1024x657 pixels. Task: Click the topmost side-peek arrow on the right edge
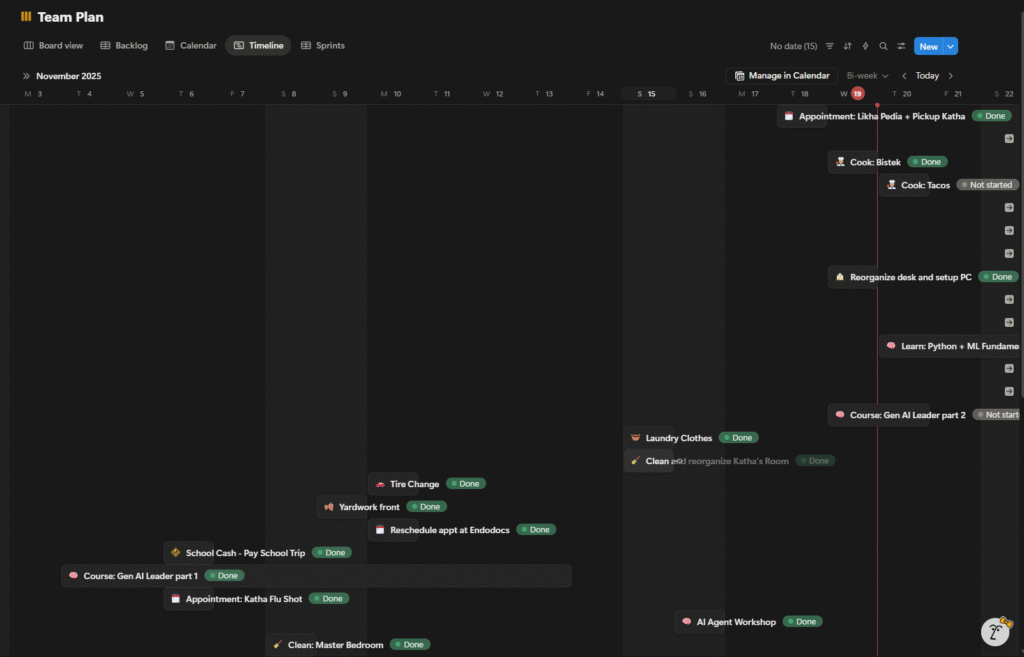tap(1009, 139)
